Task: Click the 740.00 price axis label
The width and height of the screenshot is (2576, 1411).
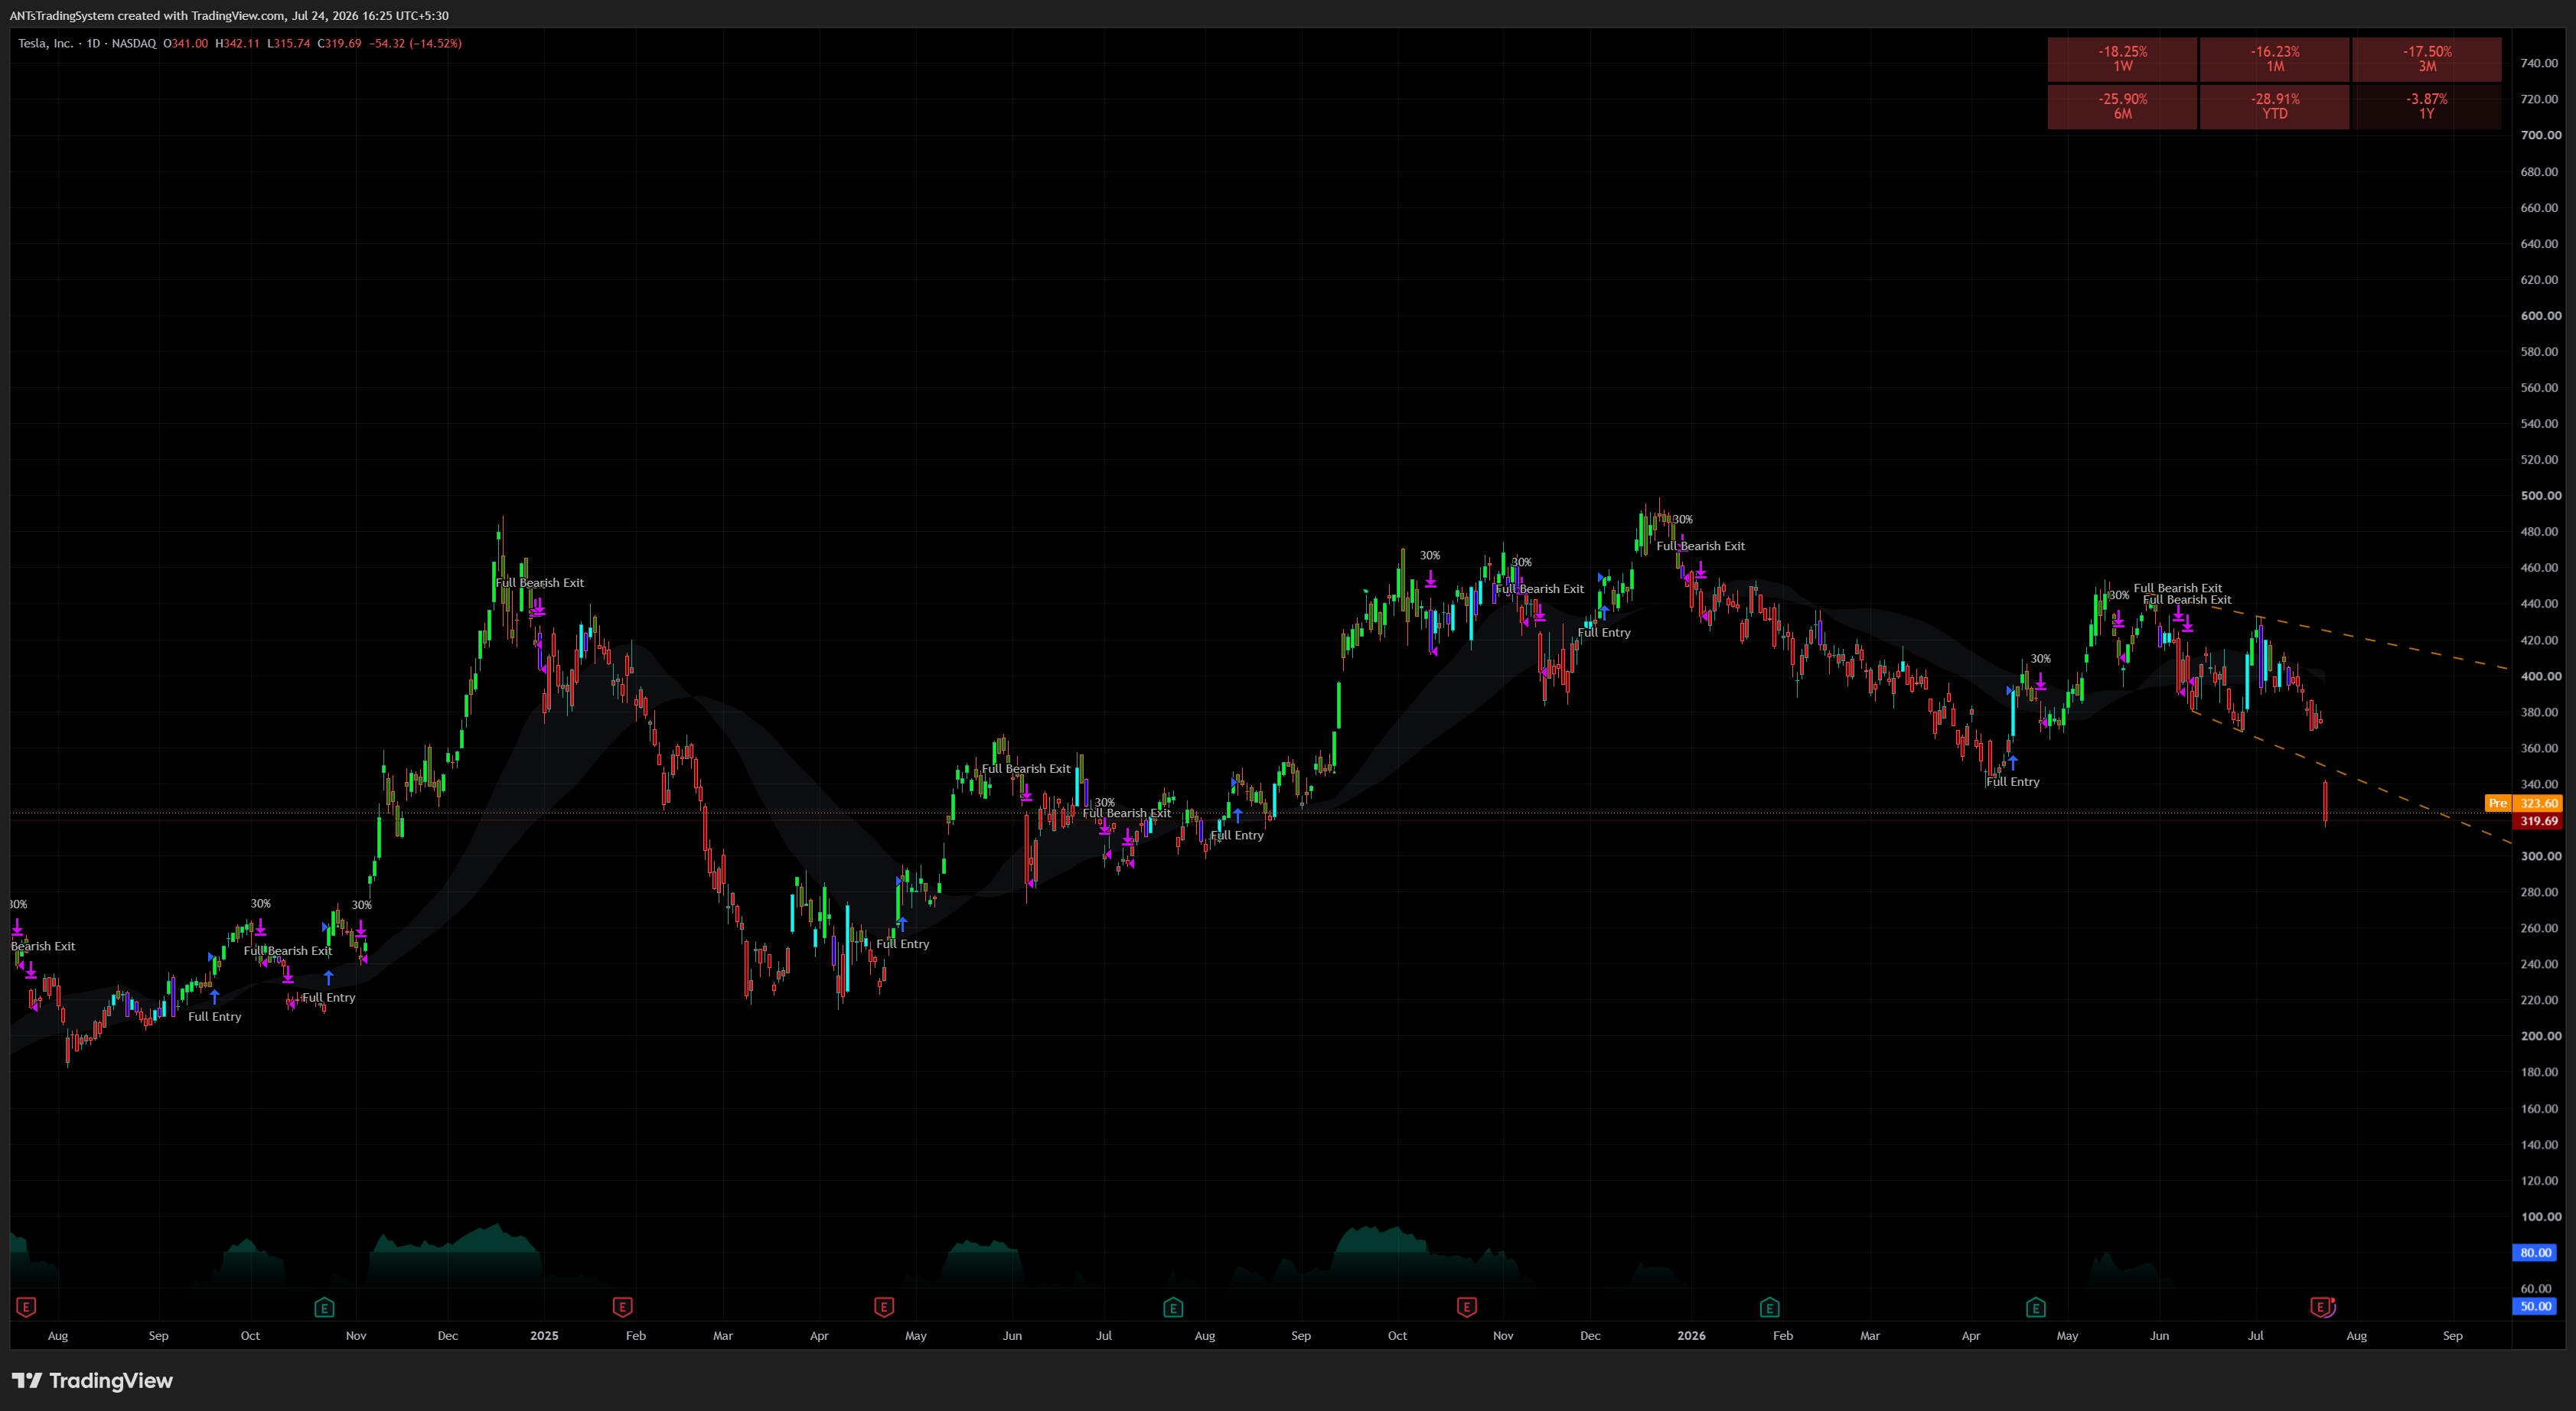Action: (x=2540, y=63)
